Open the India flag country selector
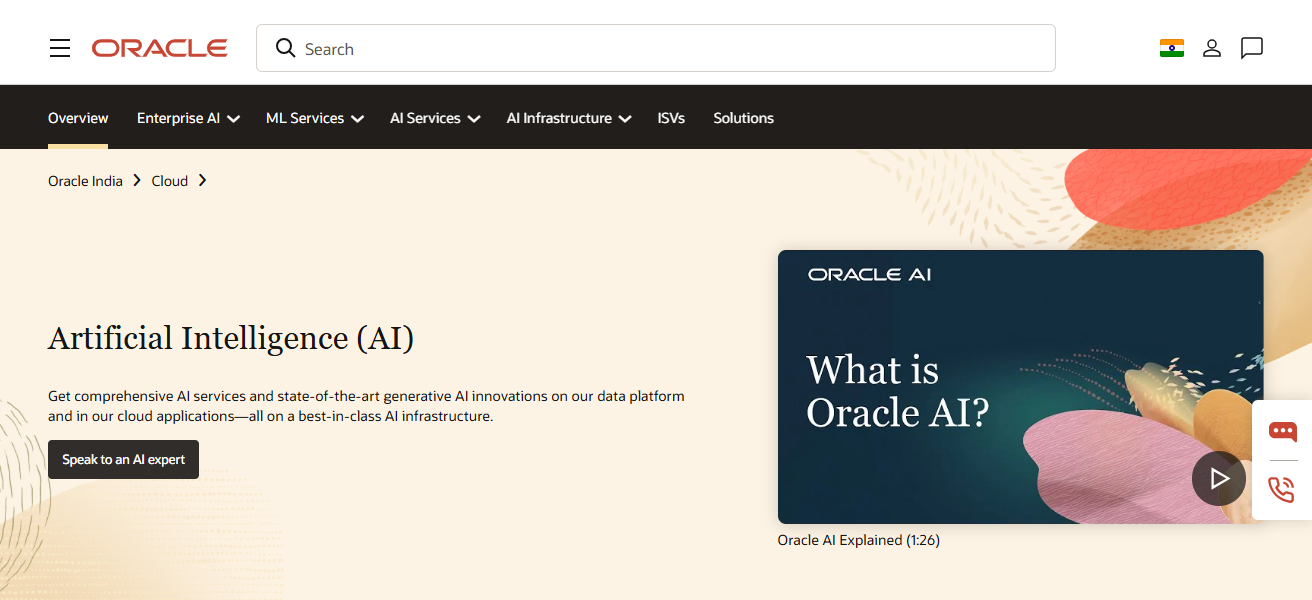This screenshot has width=1312, height=600. click(x=1172, y=48)
